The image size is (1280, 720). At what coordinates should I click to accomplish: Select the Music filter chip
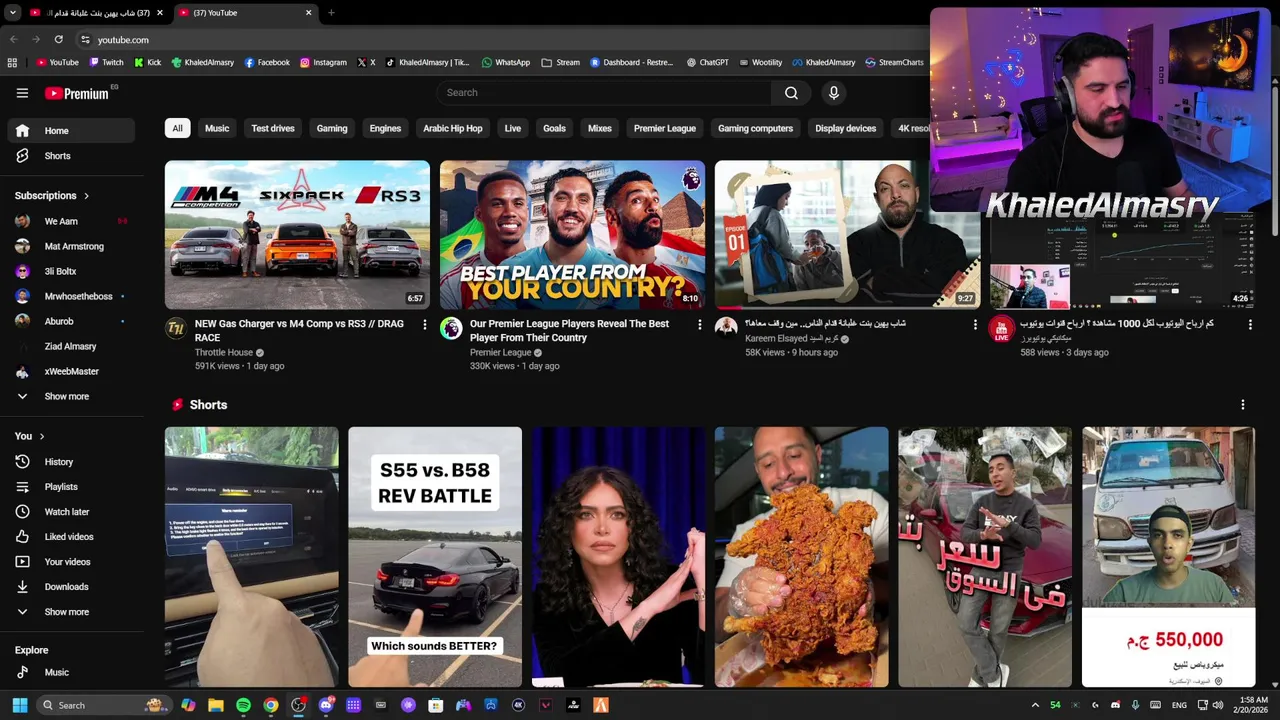point(217,128)
